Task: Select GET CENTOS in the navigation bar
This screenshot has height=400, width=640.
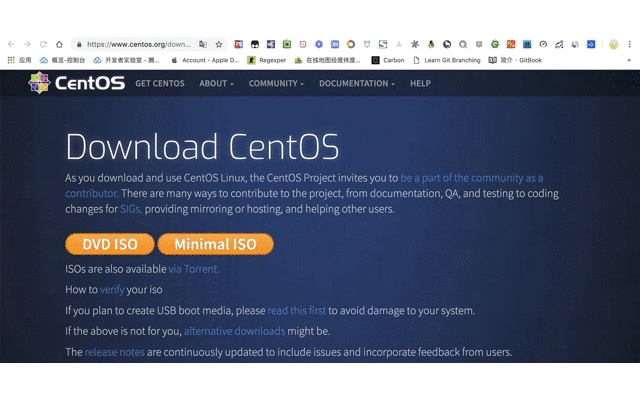Action: [160, 83]
